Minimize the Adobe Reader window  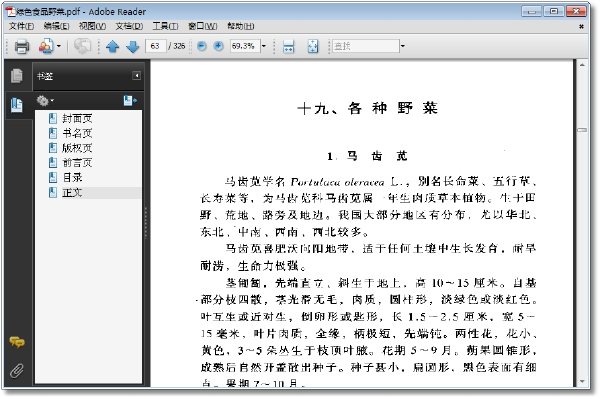532,11
